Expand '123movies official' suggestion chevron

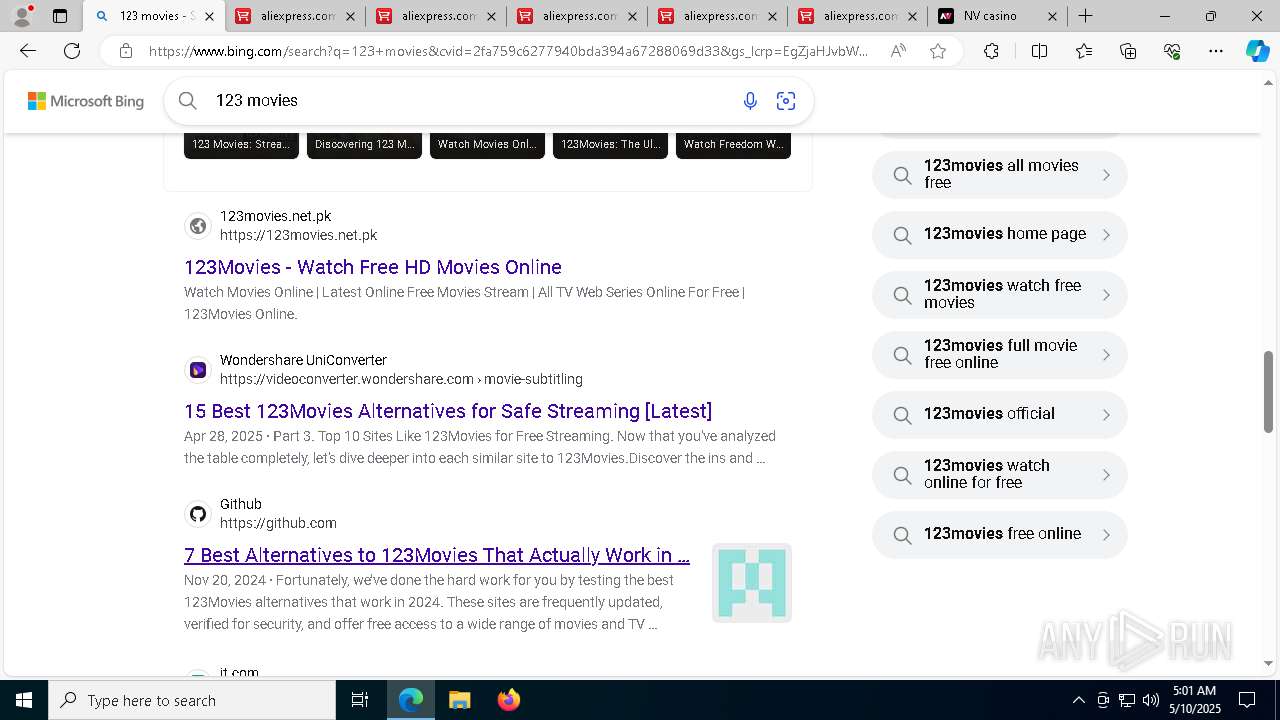pyautogui.click(x=1106, y=415)
